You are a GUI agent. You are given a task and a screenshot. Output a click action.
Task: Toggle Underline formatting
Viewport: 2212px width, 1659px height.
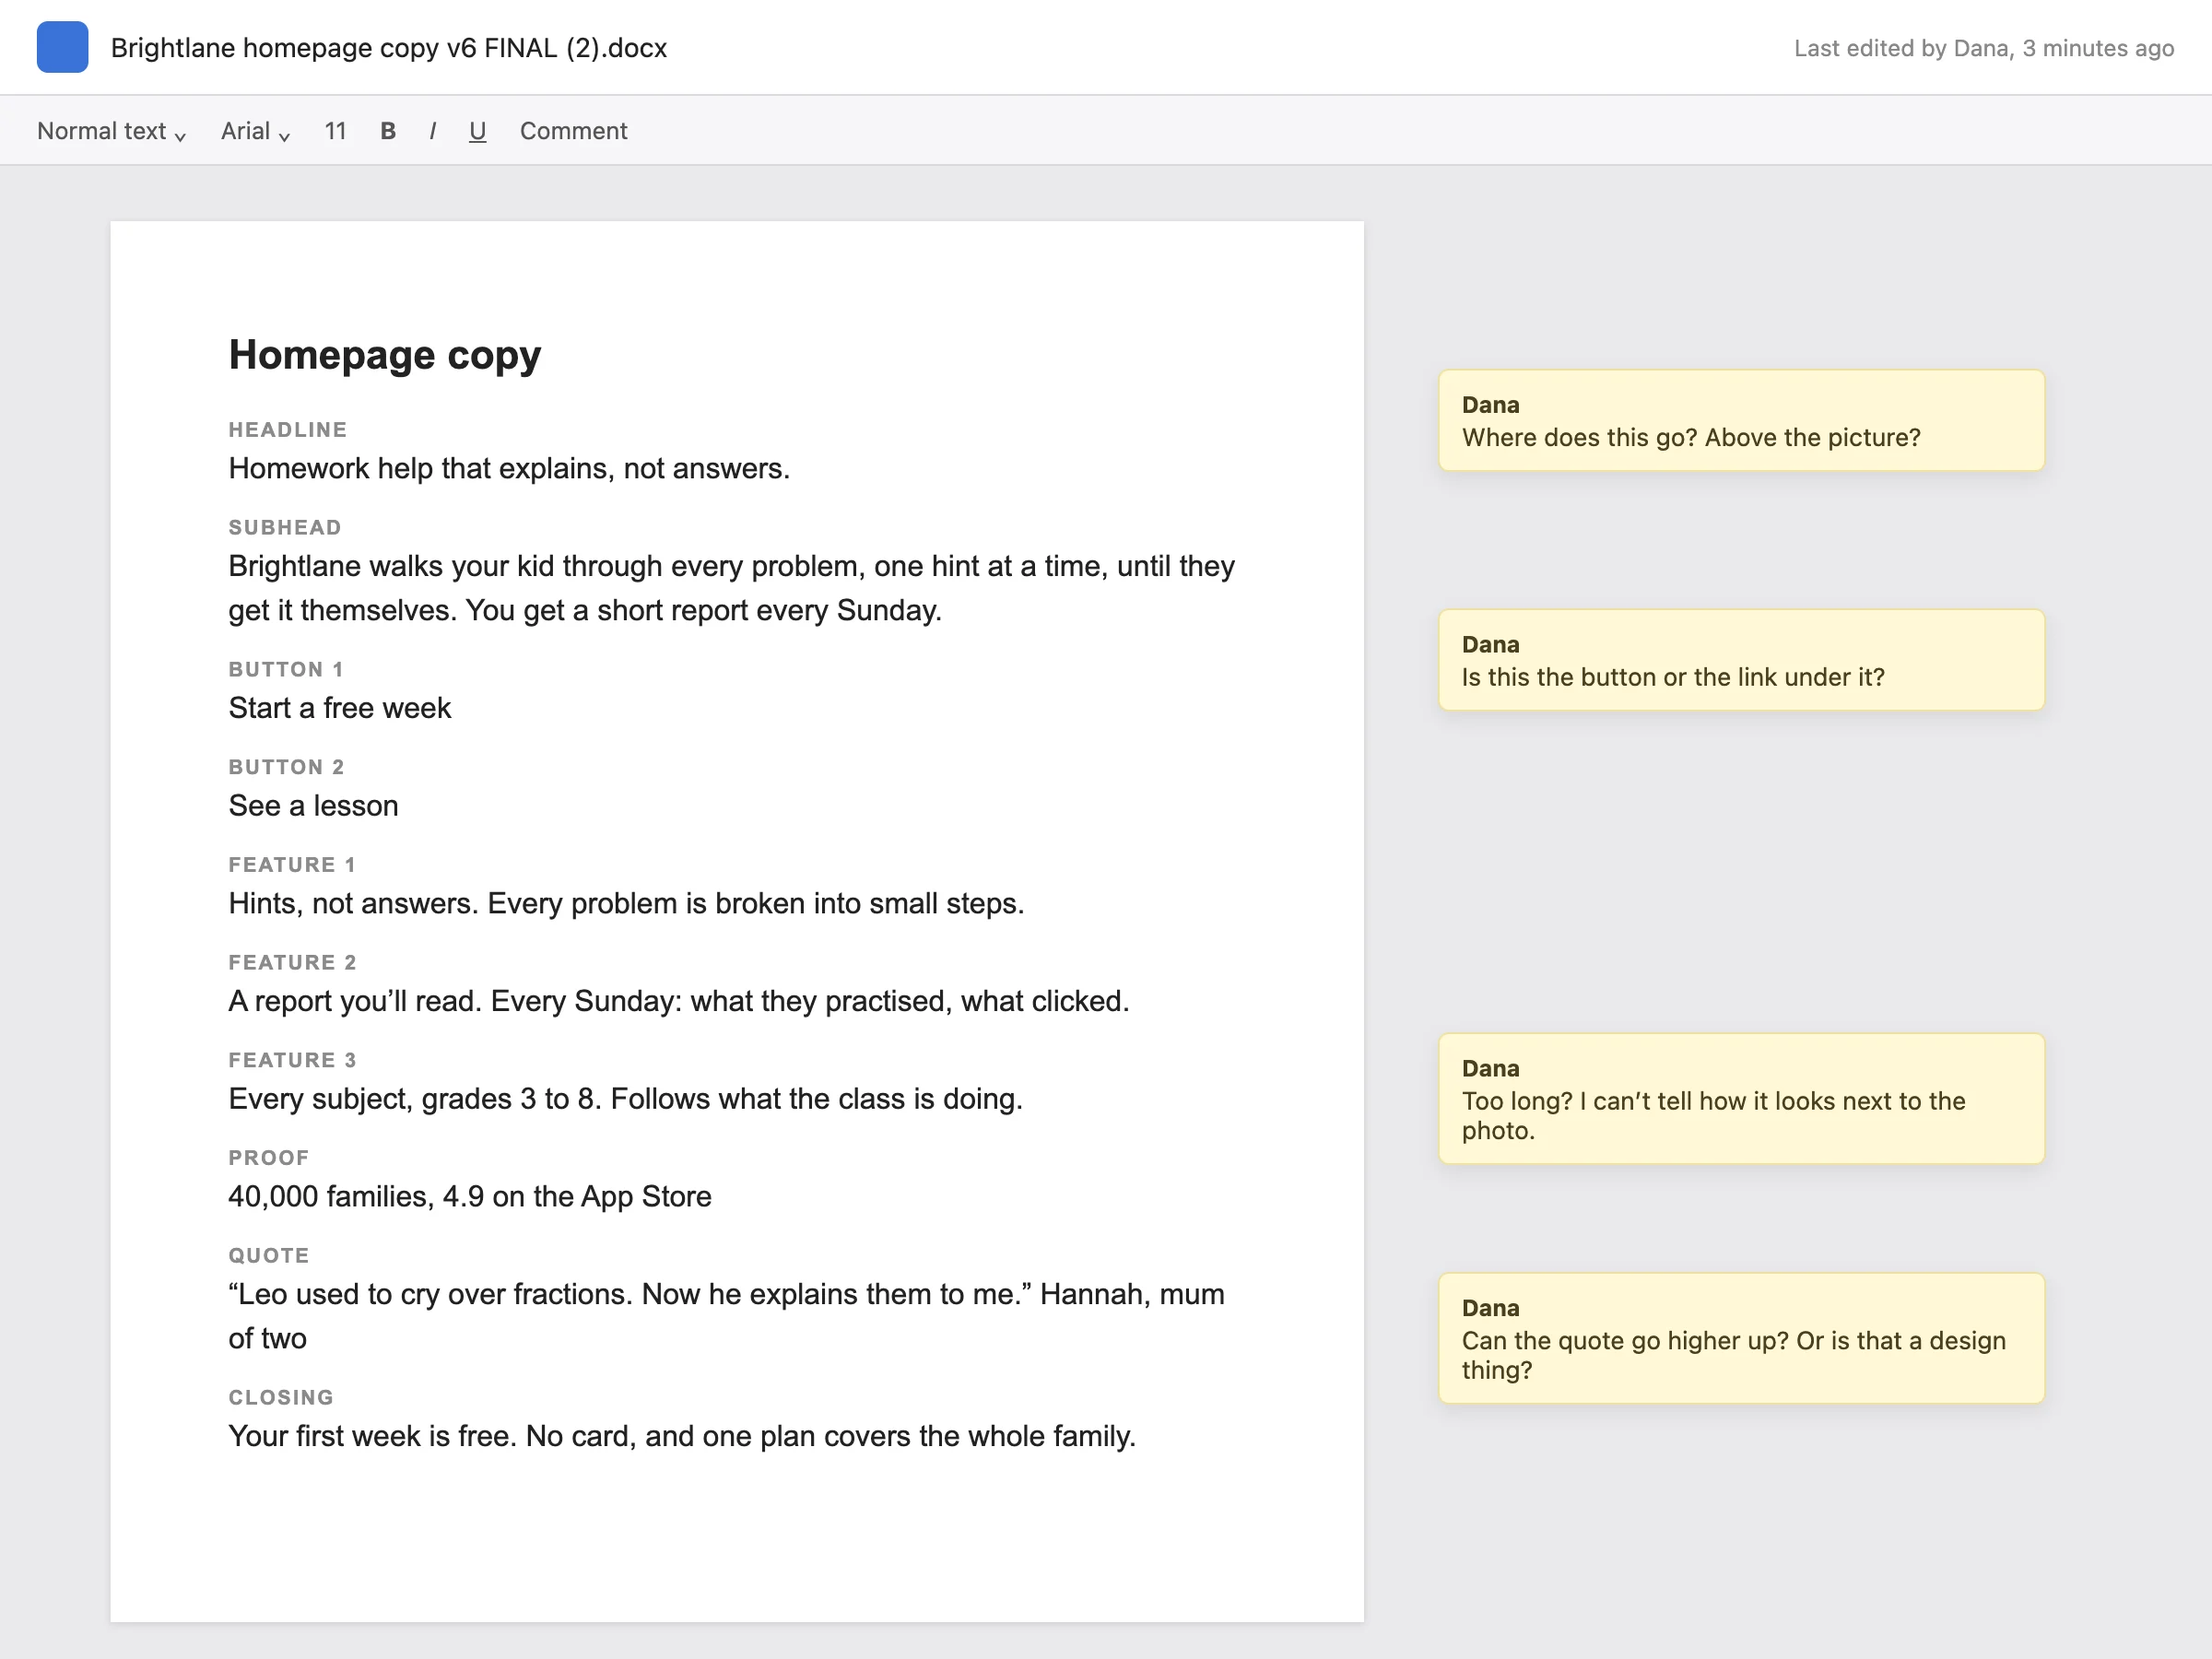477,131
